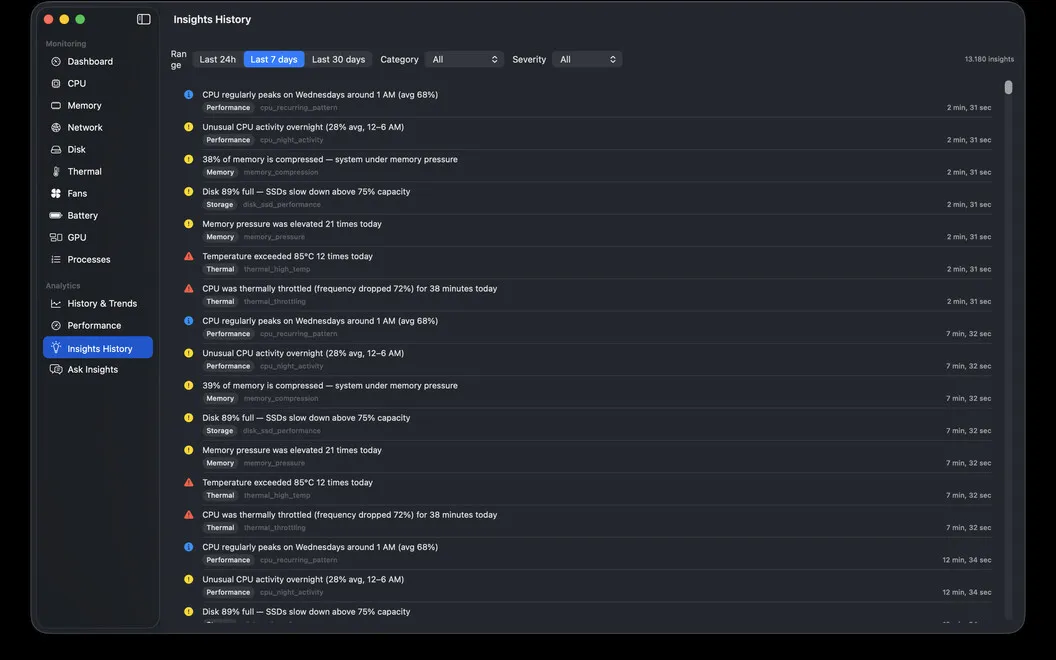Go to the Network section
Screen dimensions: 1056x660
[x=98, y=127]
